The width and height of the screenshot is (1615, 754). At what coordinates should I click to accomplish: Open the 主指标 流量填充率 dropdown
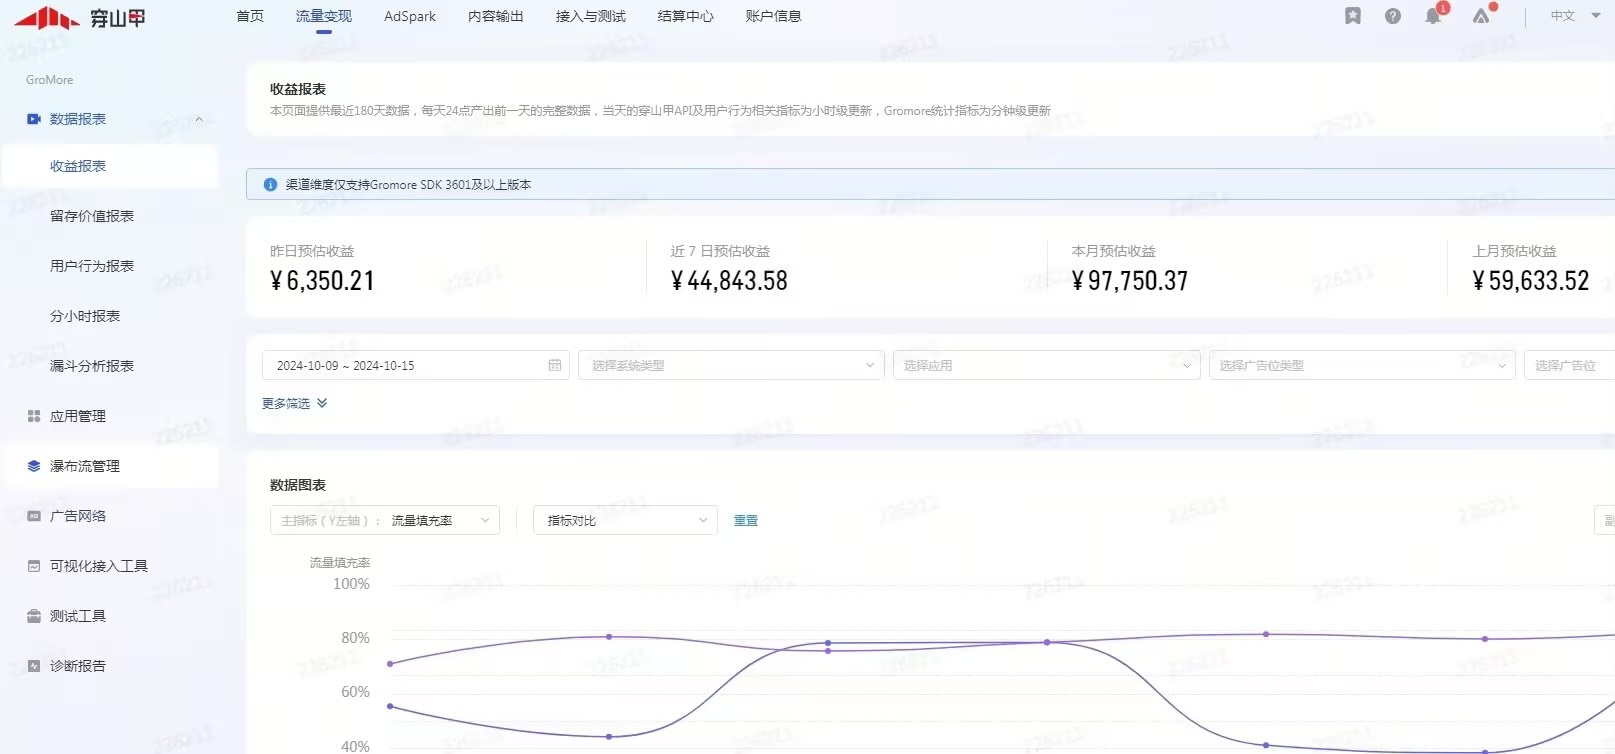[x=385, y=520]
